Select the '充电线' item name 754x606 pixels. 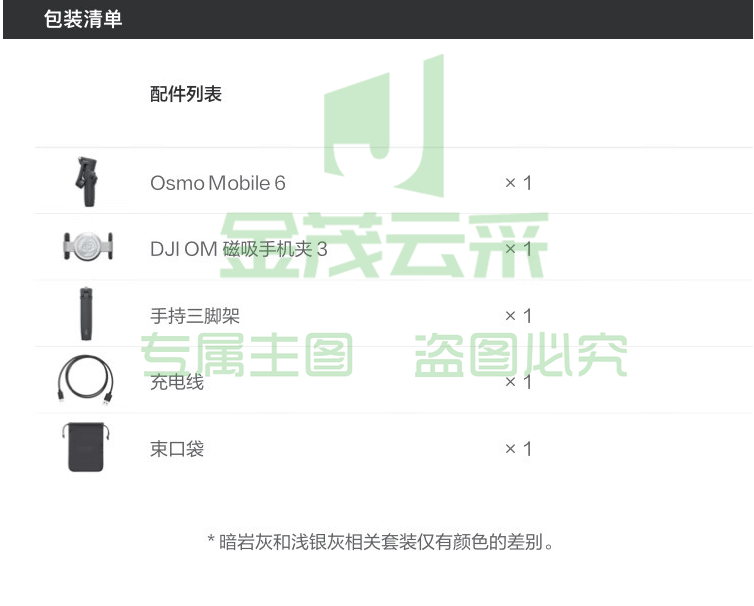pyautogui.click(x=177, y=382)
